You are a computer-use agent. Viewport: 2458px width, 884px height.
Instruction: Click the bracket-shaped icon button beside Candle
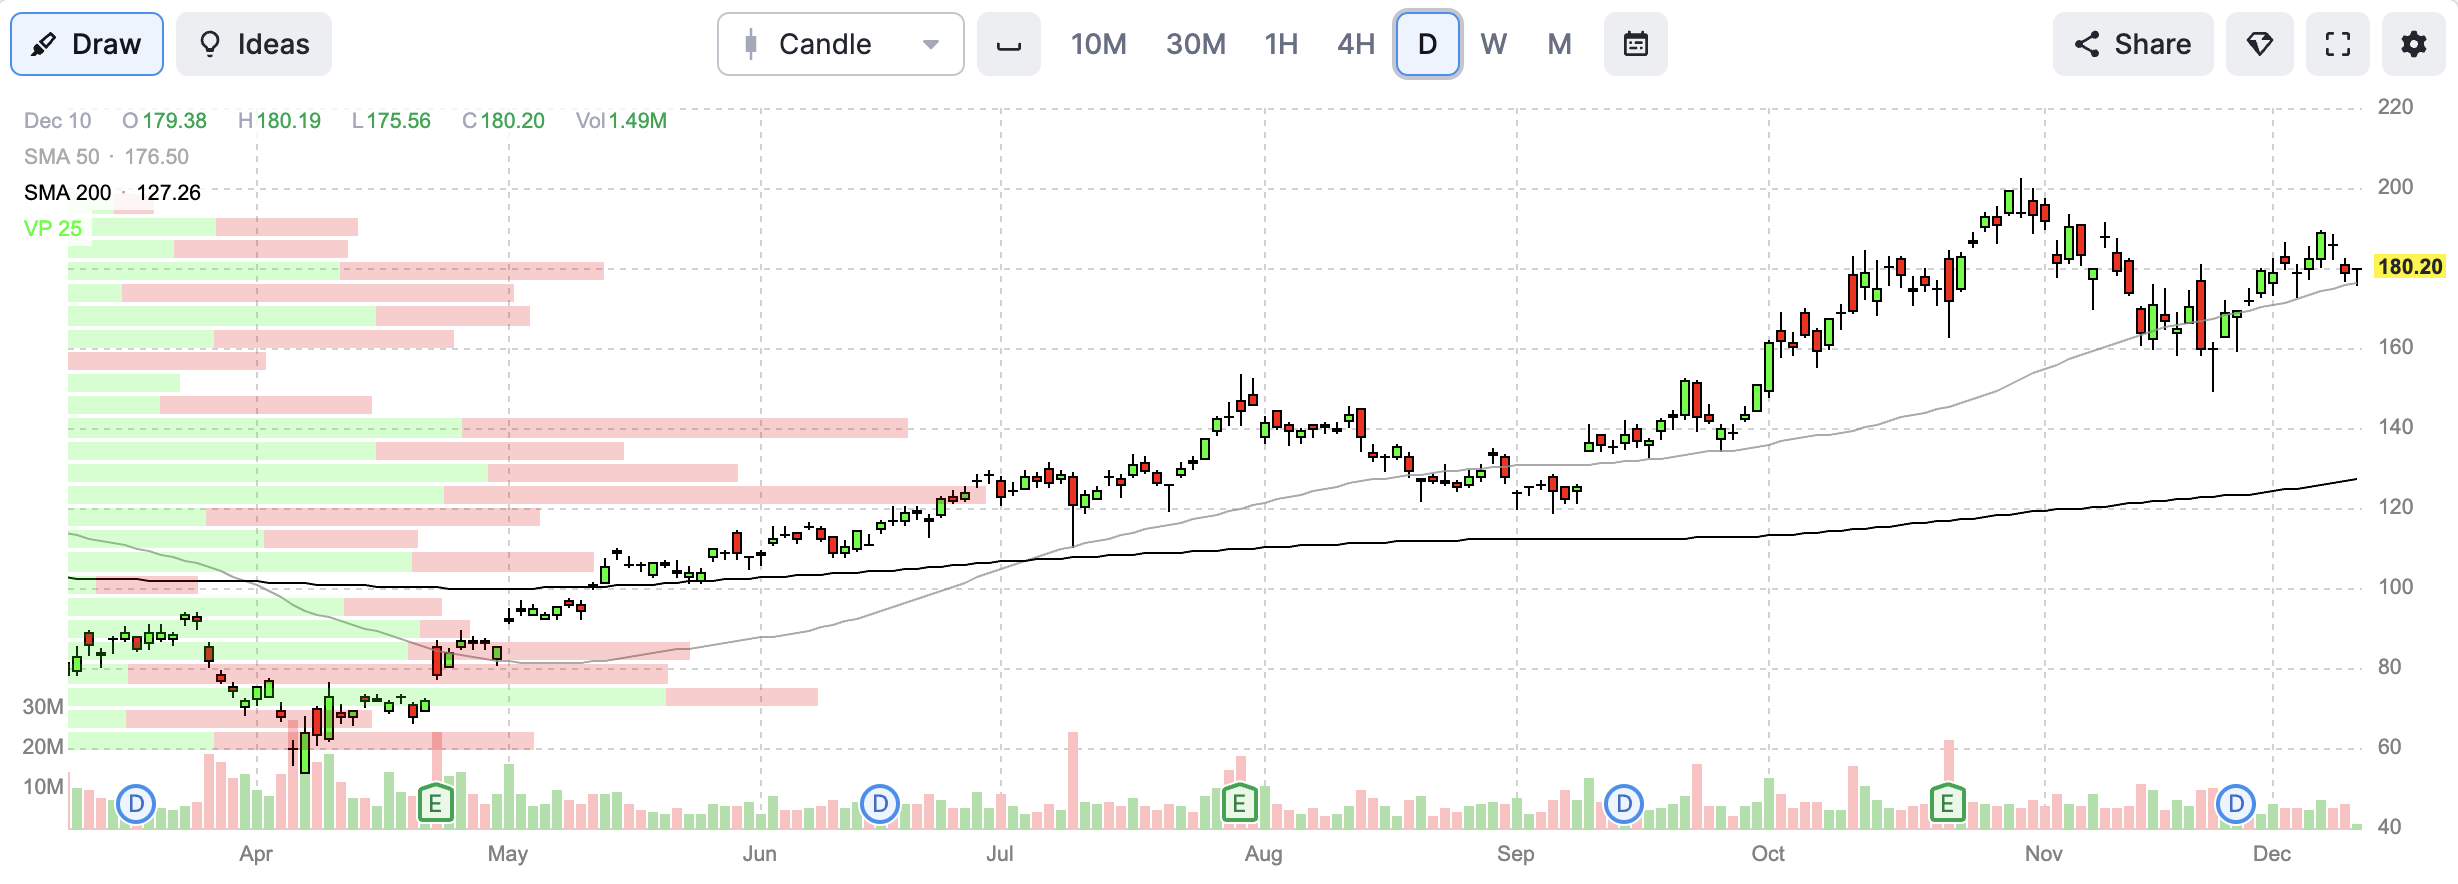[x=1009, y=44]
